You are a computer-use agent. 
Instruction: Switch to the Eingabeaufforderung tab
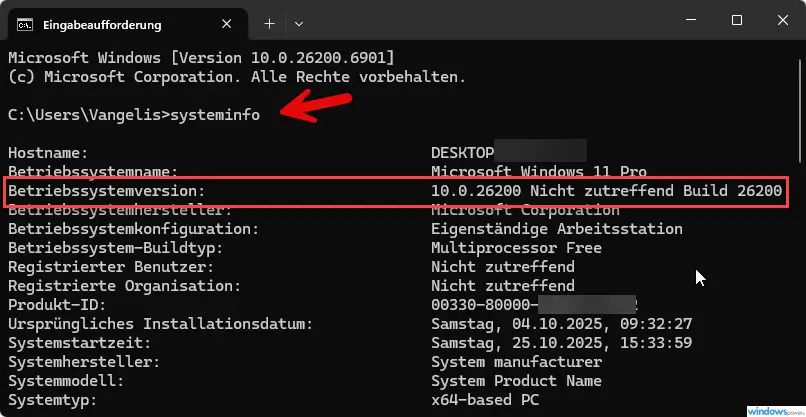coord(110,22)
